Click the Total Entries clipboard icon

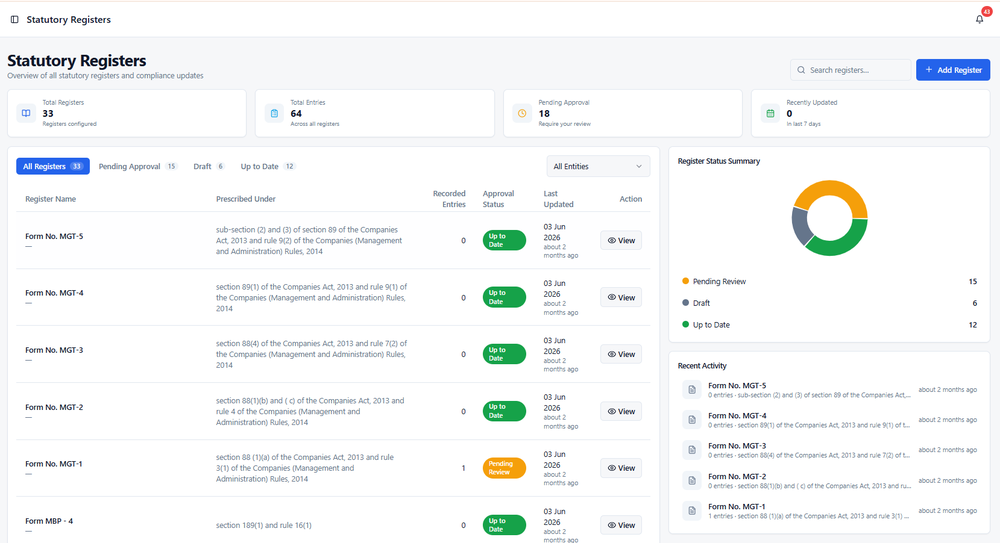tap(274, 113)
